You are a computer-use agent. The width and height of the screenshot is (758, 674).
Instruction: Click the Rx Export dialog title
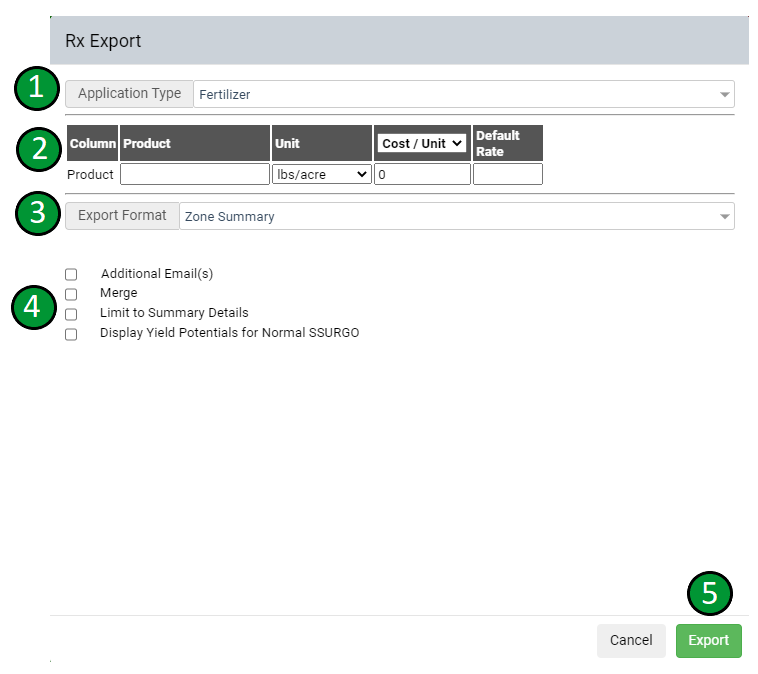103,41
